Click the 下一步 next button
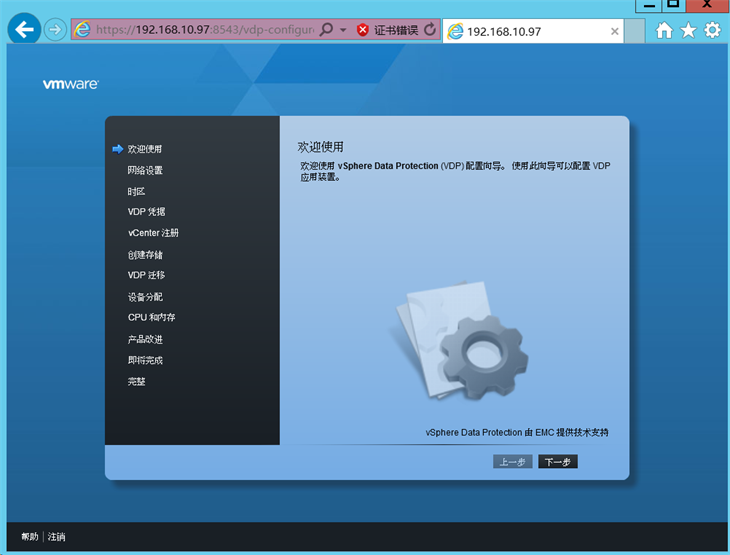 (558, 462)
